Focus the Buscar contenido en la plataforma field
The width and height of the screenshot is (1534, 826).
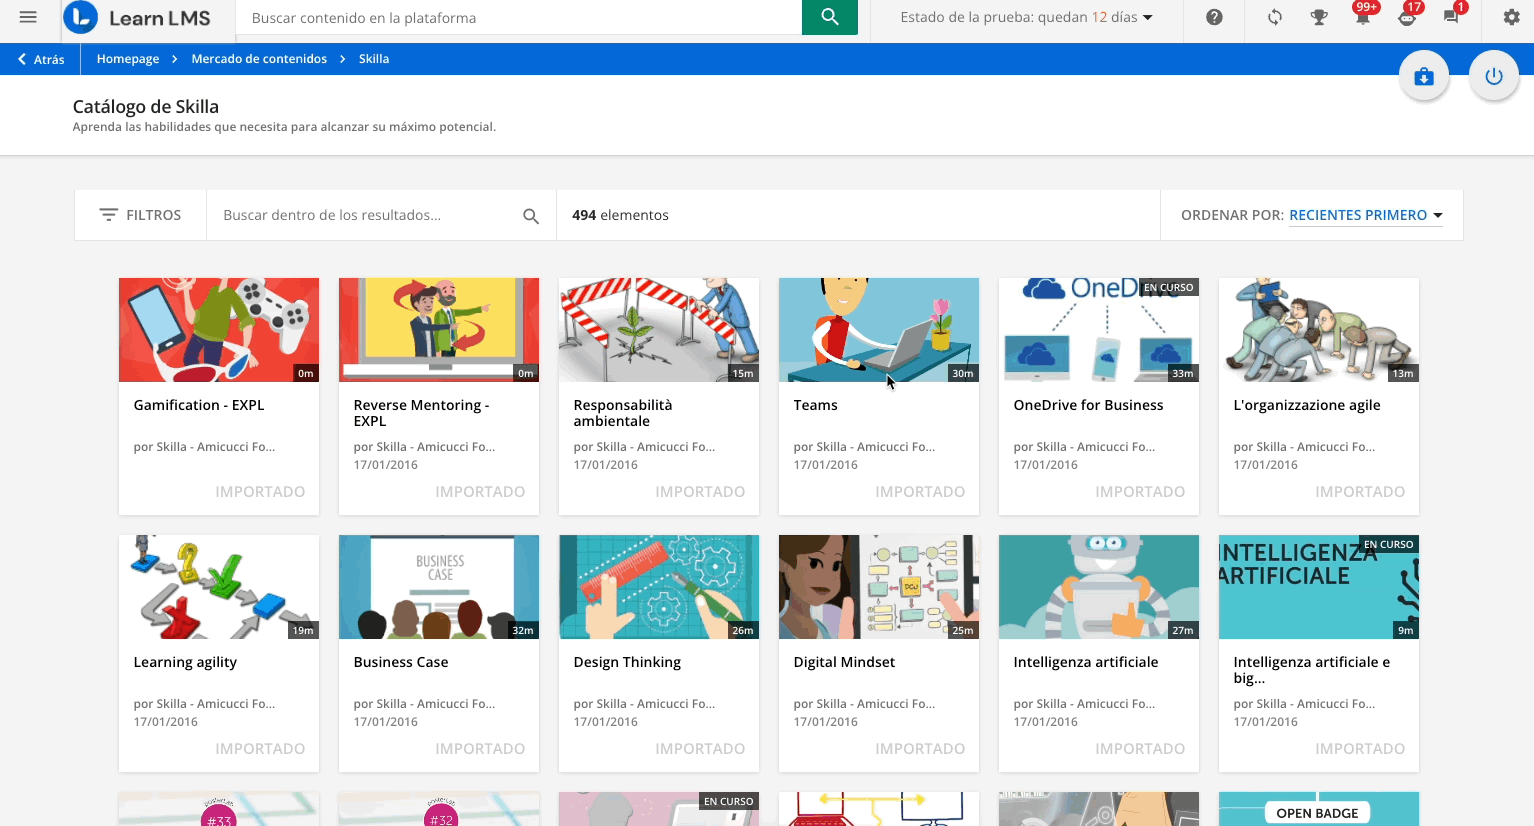(x=519, y=17)
